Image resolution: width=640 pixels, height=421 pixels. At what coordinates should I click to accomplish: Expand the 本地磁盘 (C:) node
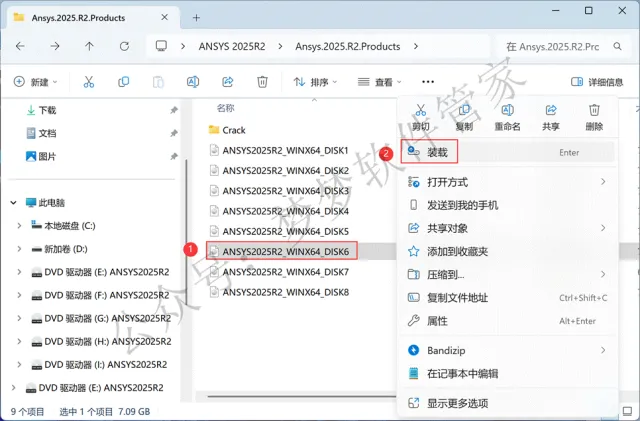19,225
